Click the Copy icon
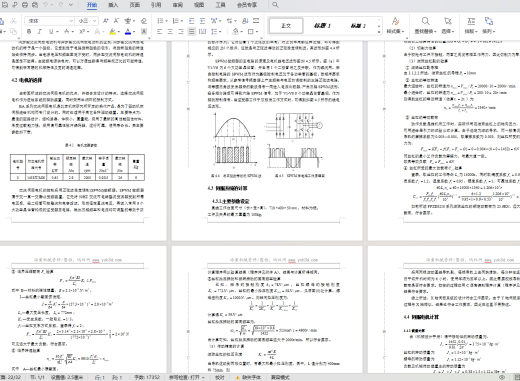520x381 pixels. 13,32
